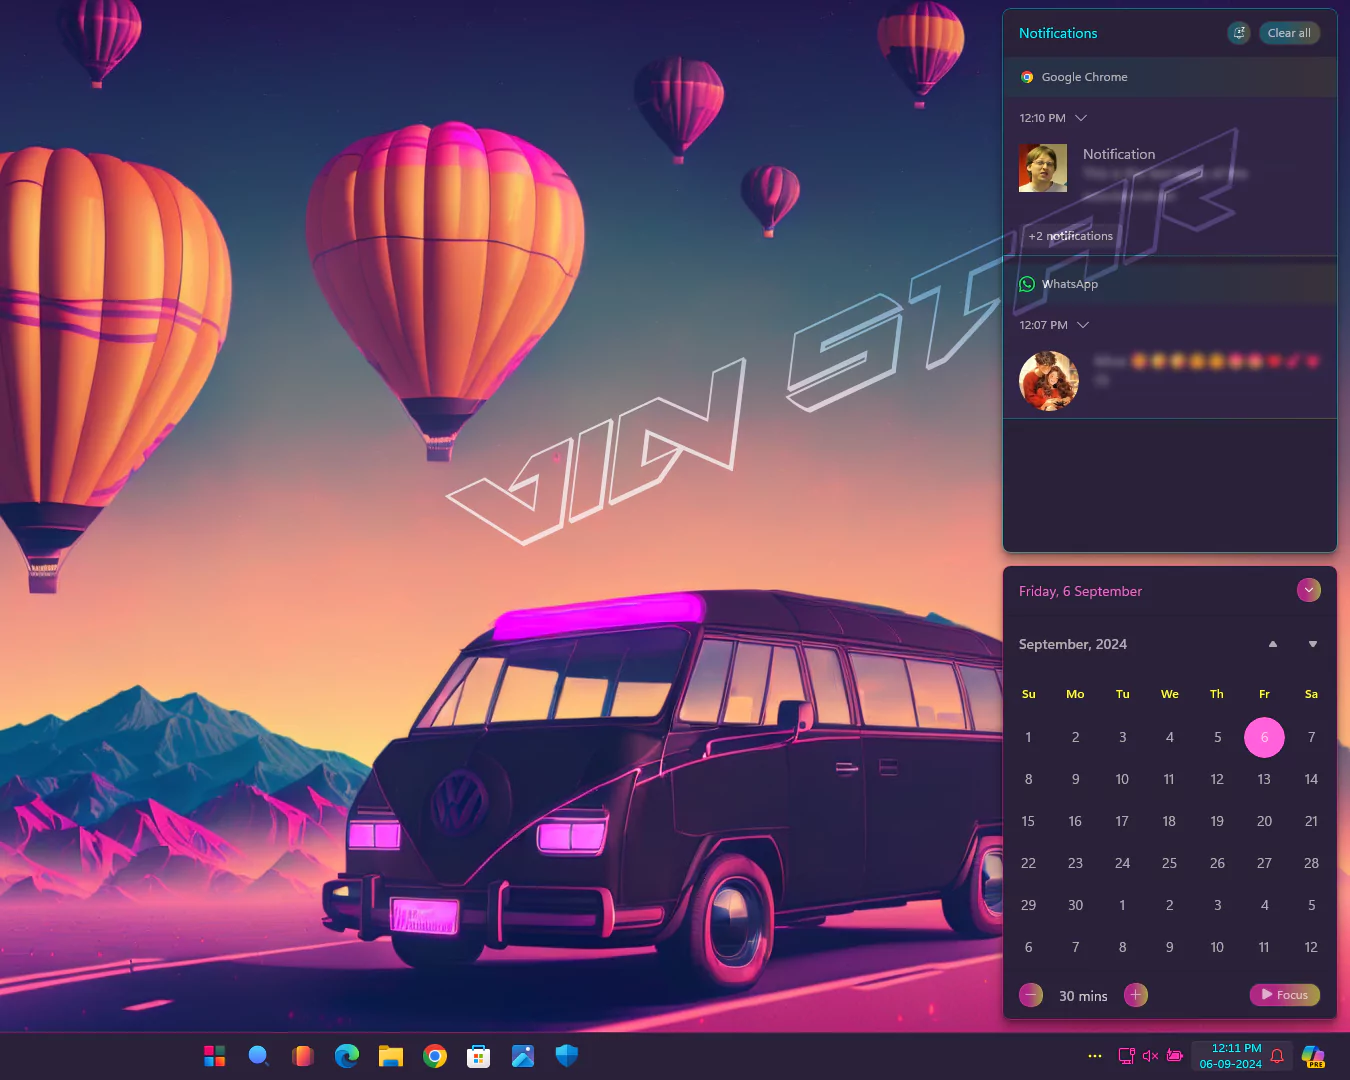Select date 30 in the calendar
Screen dimensions: 1350x1080
pyautogui.click(x=1075, y=905)
